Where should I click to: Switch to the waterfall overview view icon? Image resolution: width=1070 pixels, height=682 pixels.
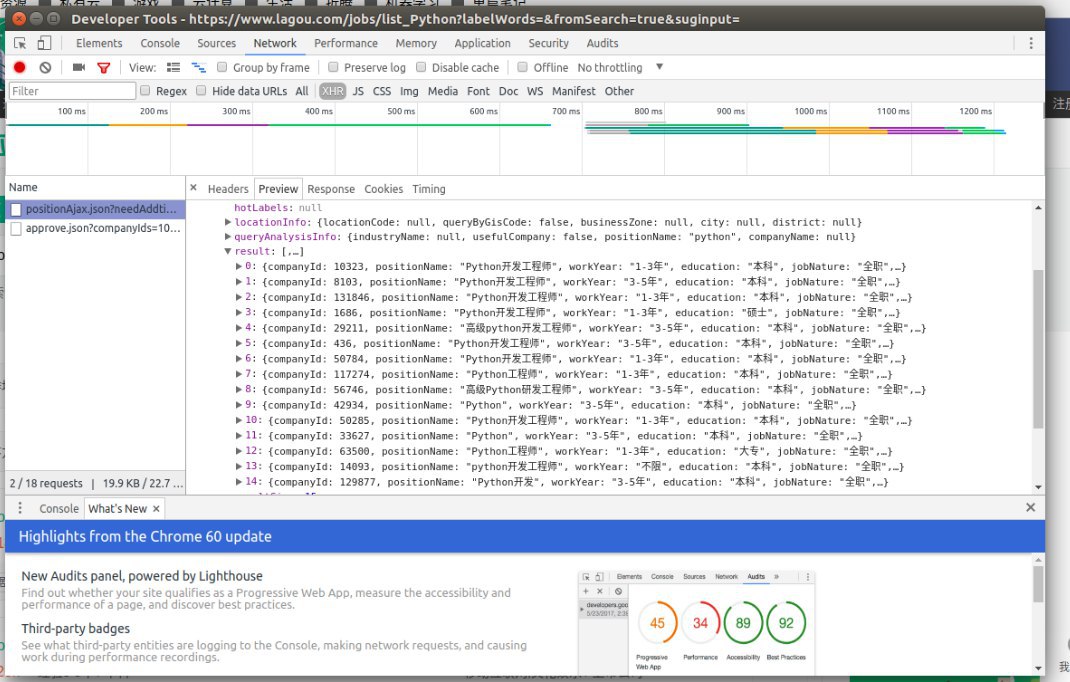point(198,67)
